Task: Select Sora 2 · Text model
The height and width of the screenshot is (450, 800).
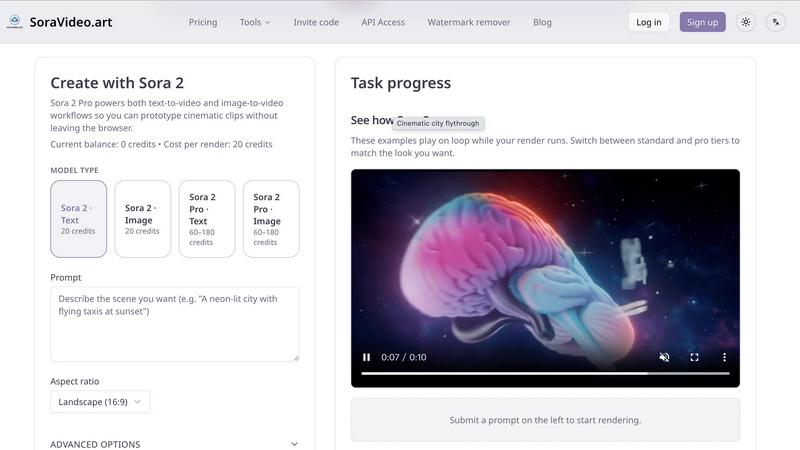Action: coord(79,219)
